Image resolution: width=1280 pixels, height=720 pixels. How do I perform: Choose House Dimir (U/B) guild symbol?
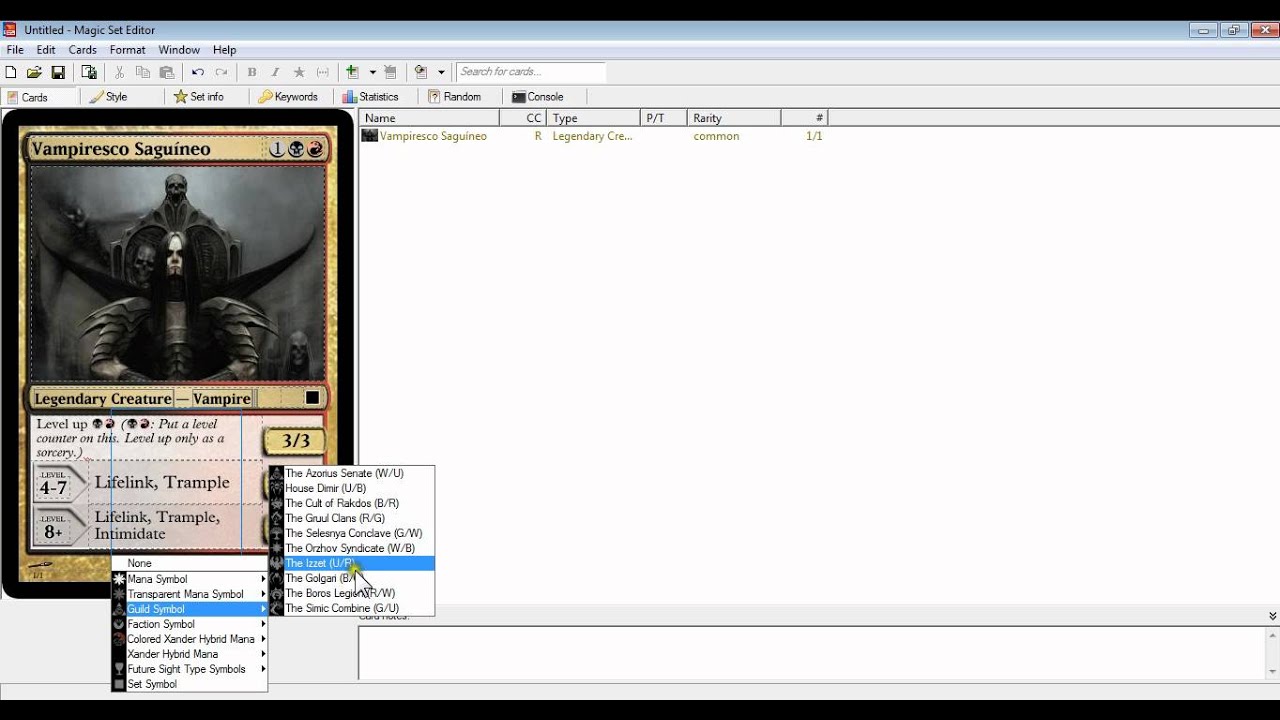click(351, 488)
